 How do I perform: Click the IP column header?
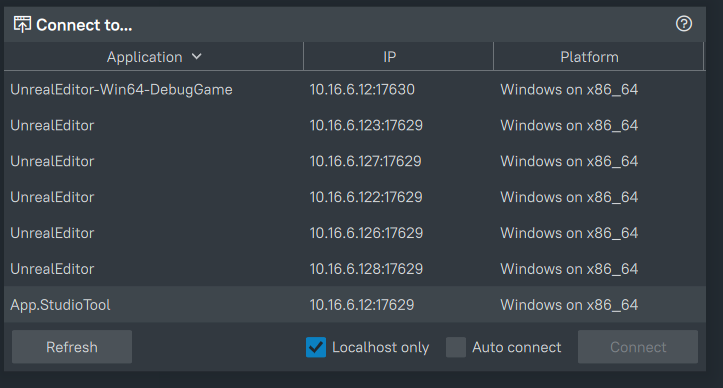click(x=398, y=56)
